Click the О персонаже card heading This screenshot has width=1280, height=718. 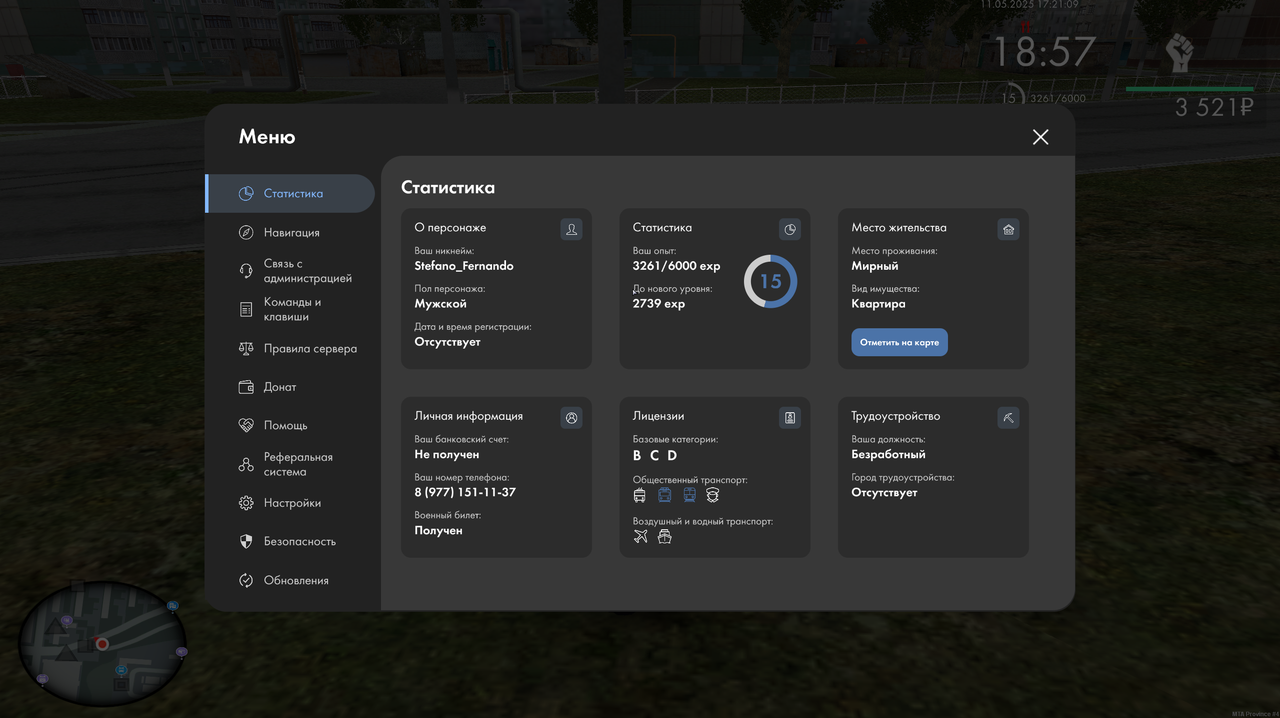tap(451, 228)
